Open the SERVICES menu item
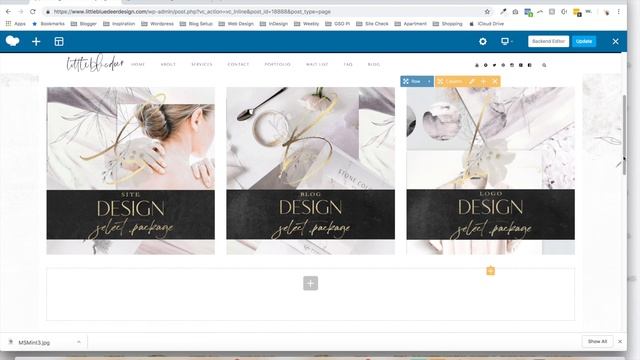640x360 pixels. coord(202,64)
